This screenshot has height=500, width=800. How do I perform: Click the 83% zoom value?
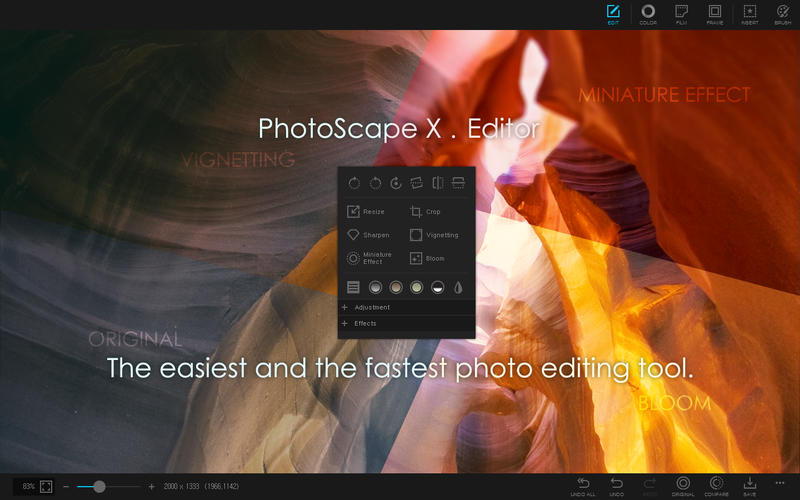[x=29, y=486]
